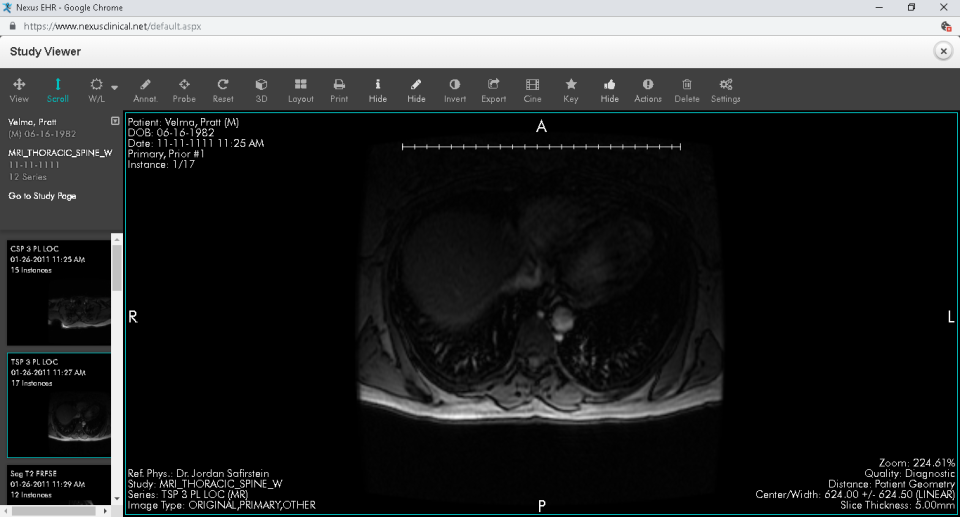Select the View pan tool
The height and width of the screenshot is (517, 960).
pos(19,90)
